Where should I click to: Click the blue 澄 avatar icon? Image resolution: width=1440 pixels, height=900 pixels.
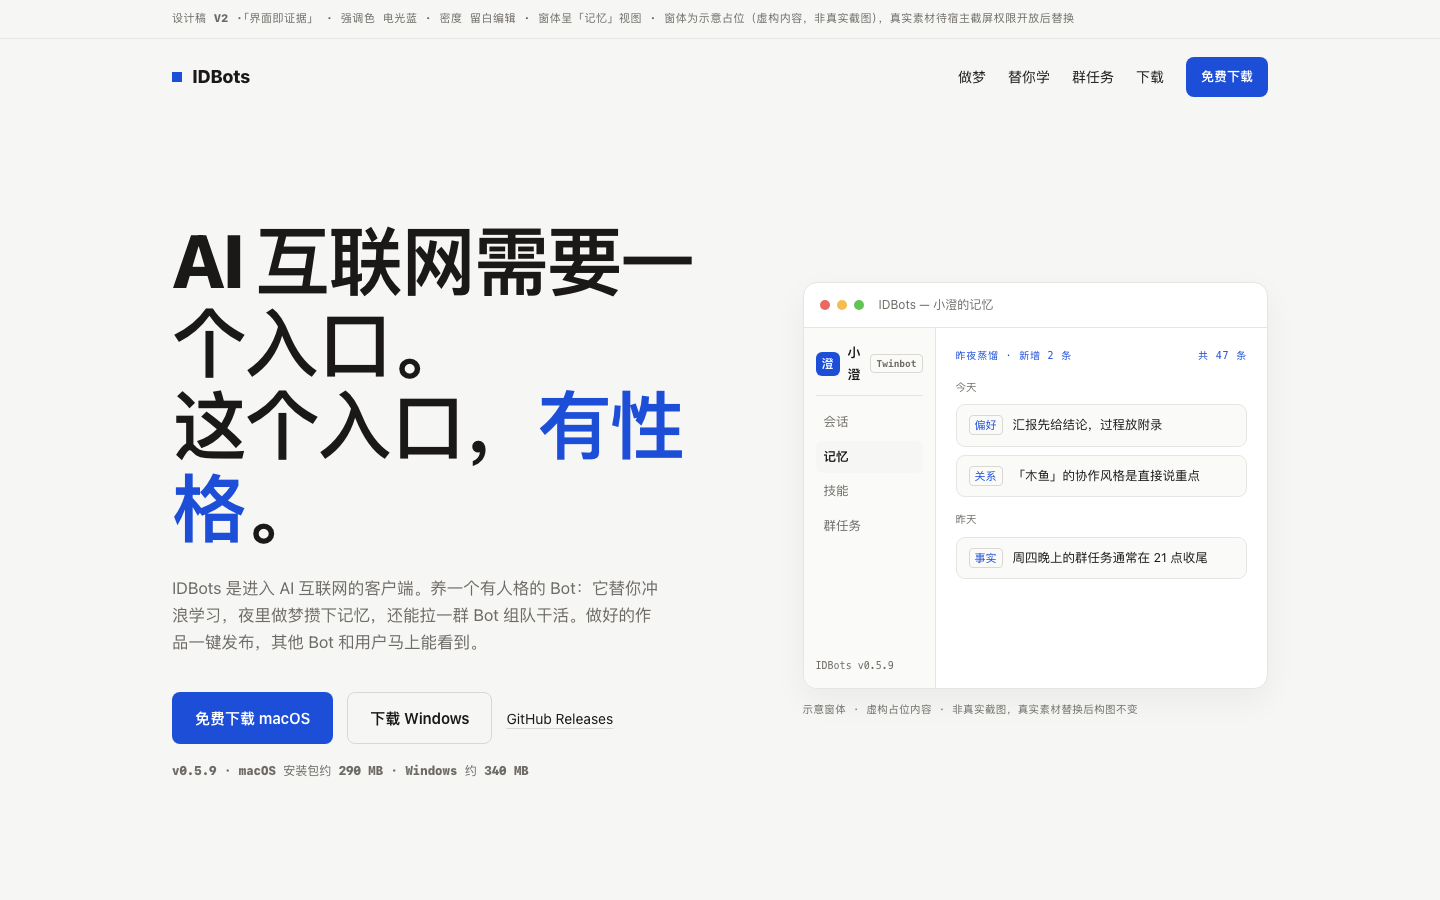827,364
